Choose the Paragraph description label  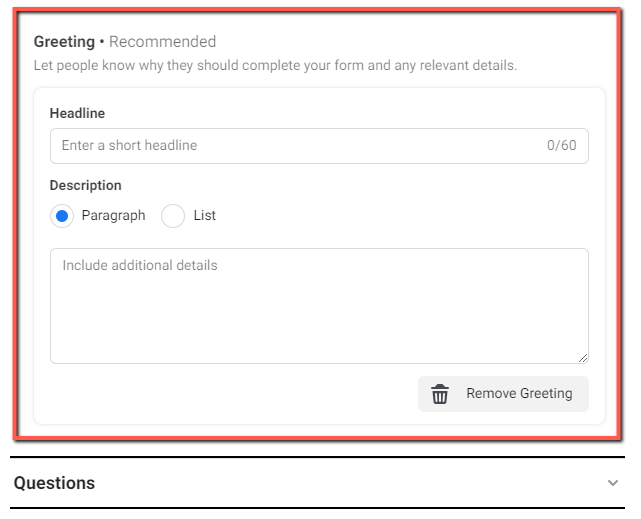113,216
